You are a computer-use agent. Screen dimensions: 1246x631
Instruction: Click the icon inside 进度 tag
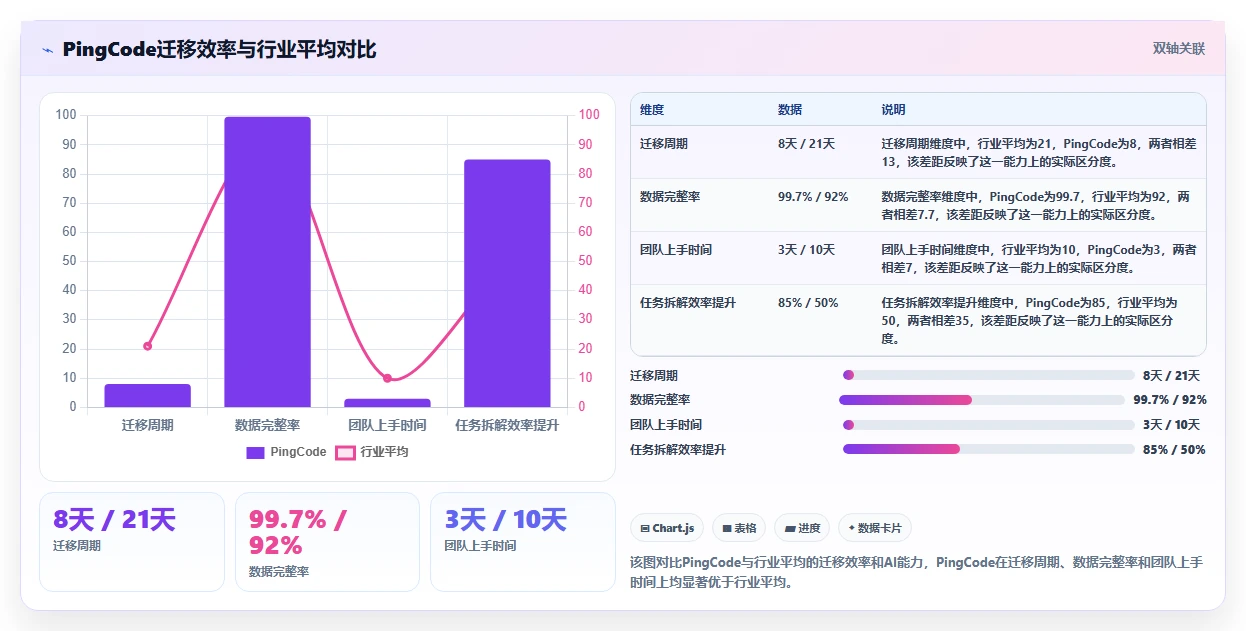tap(790, 528)
